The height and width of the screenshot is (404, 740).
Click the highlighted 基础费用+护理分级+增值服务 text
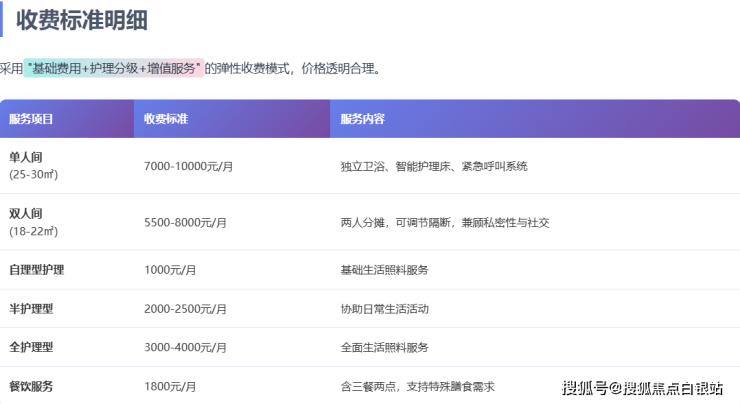click(x=115, y=68)
